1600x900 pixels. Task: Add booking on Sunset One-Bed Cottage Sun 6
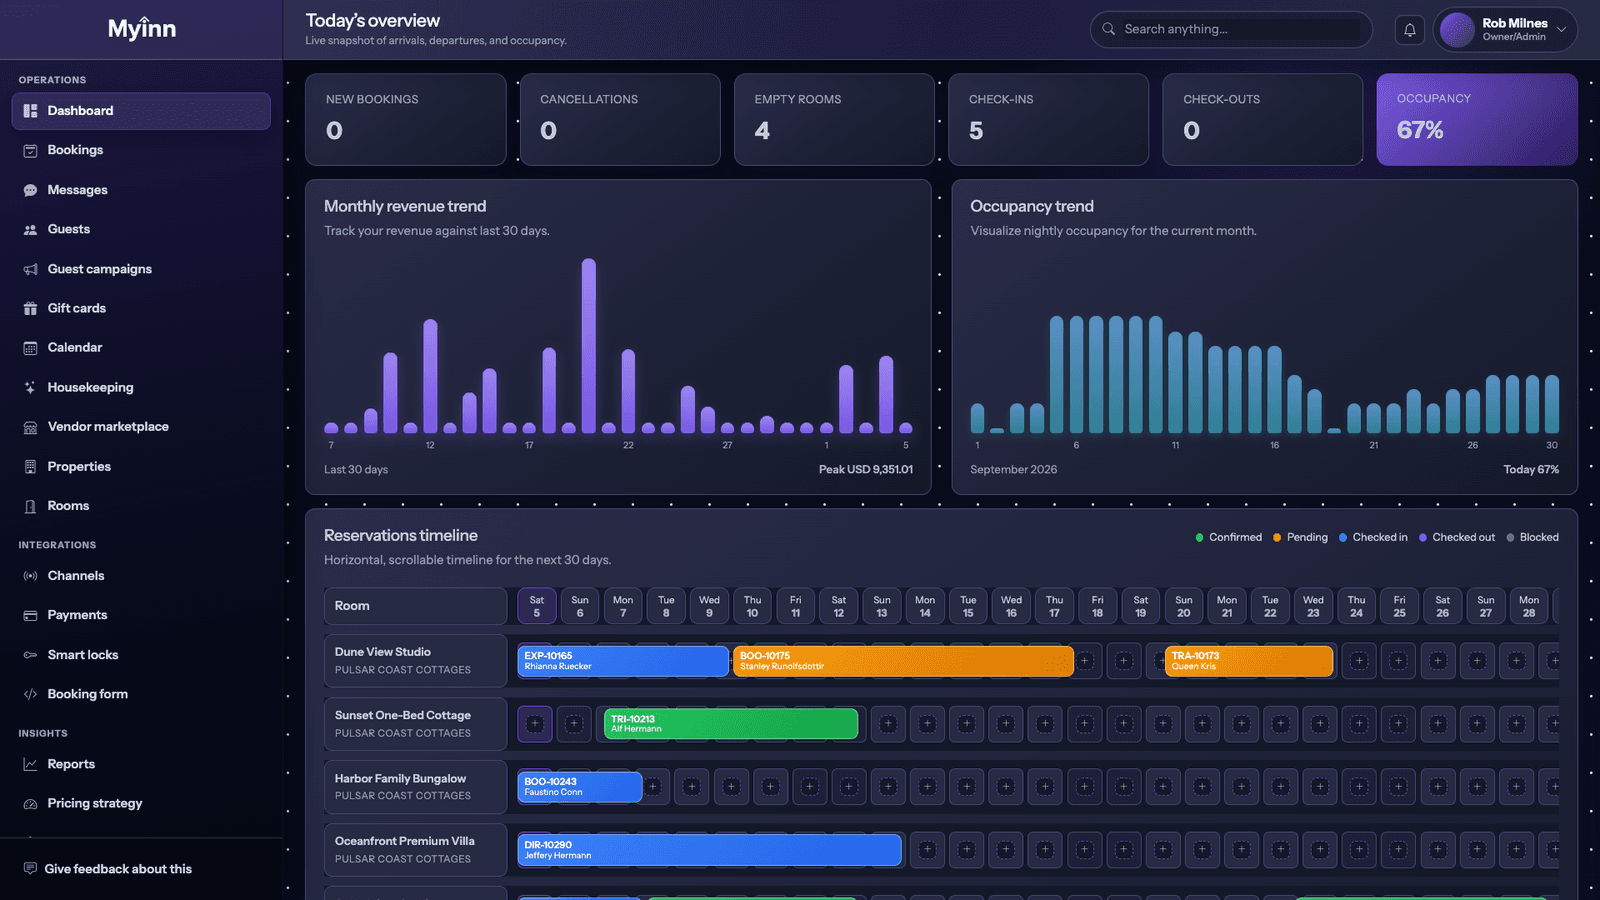(574, 724)
